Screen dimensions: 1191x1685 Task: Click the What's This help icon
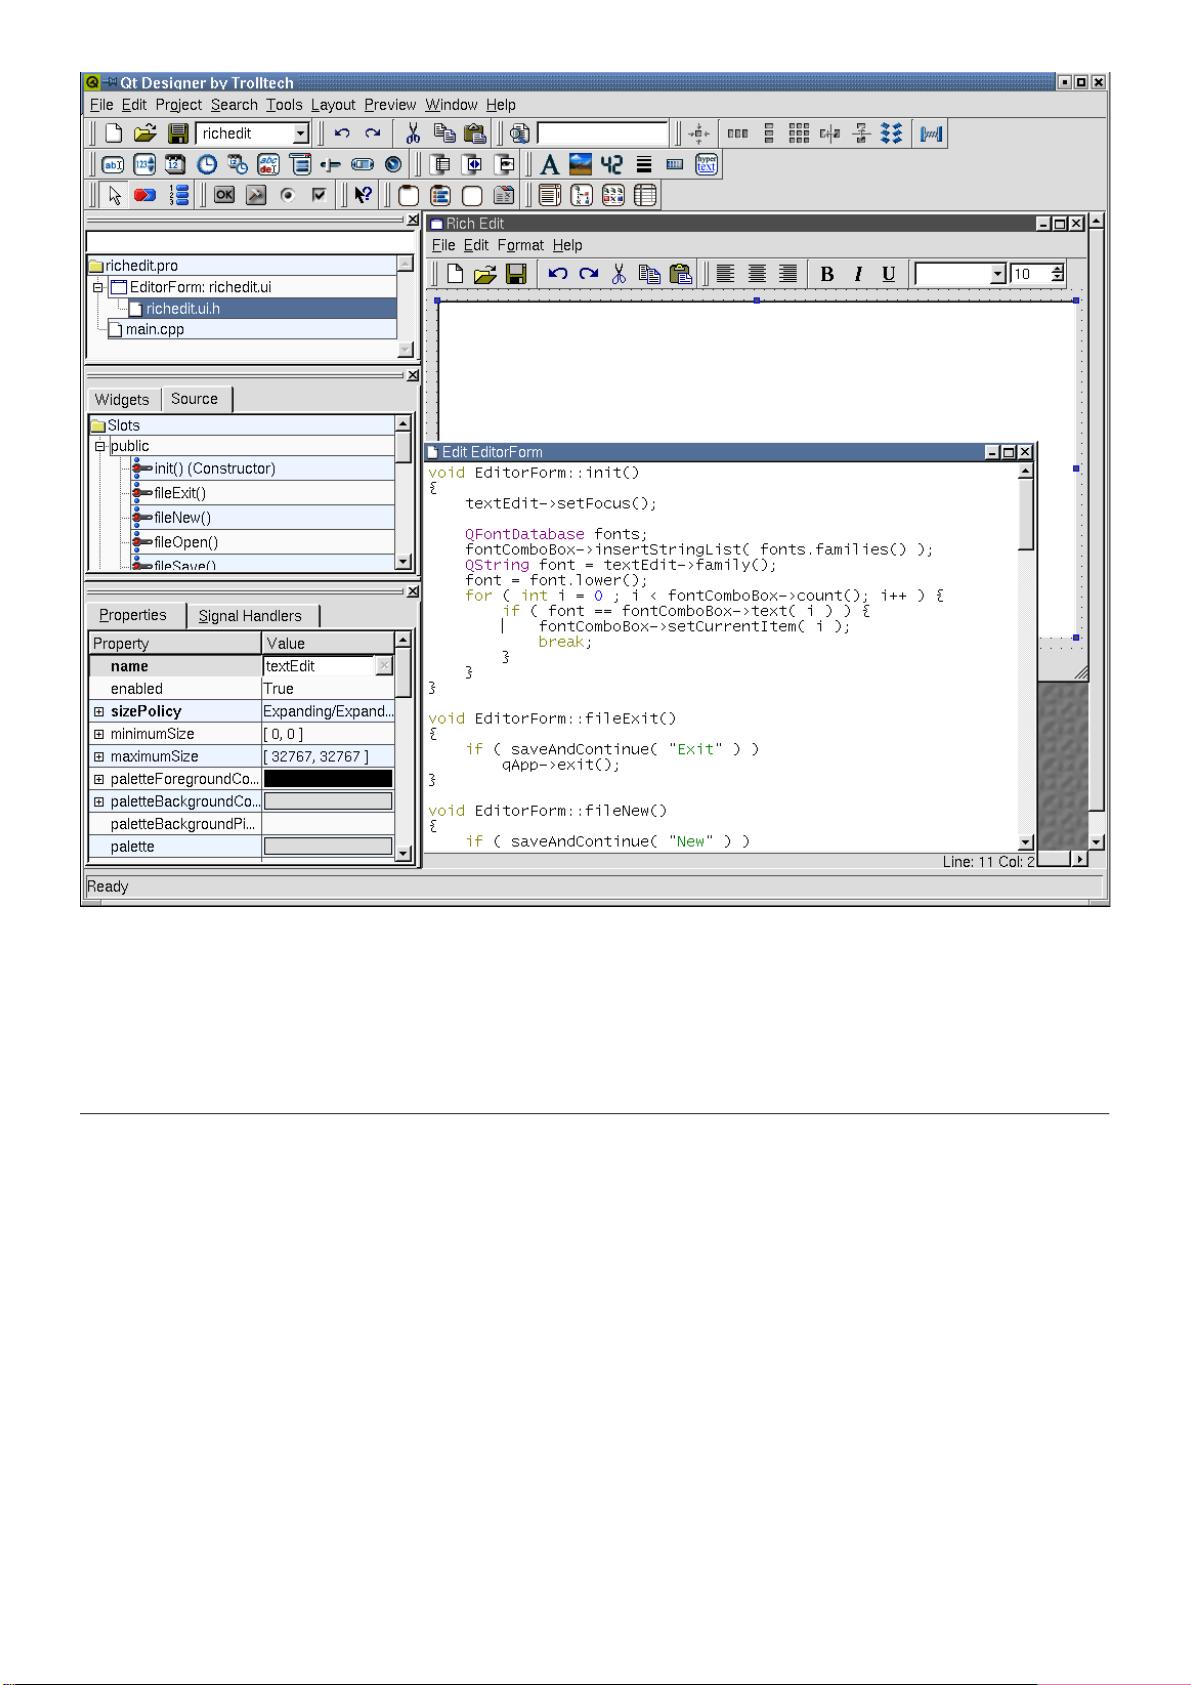point(363,195)
